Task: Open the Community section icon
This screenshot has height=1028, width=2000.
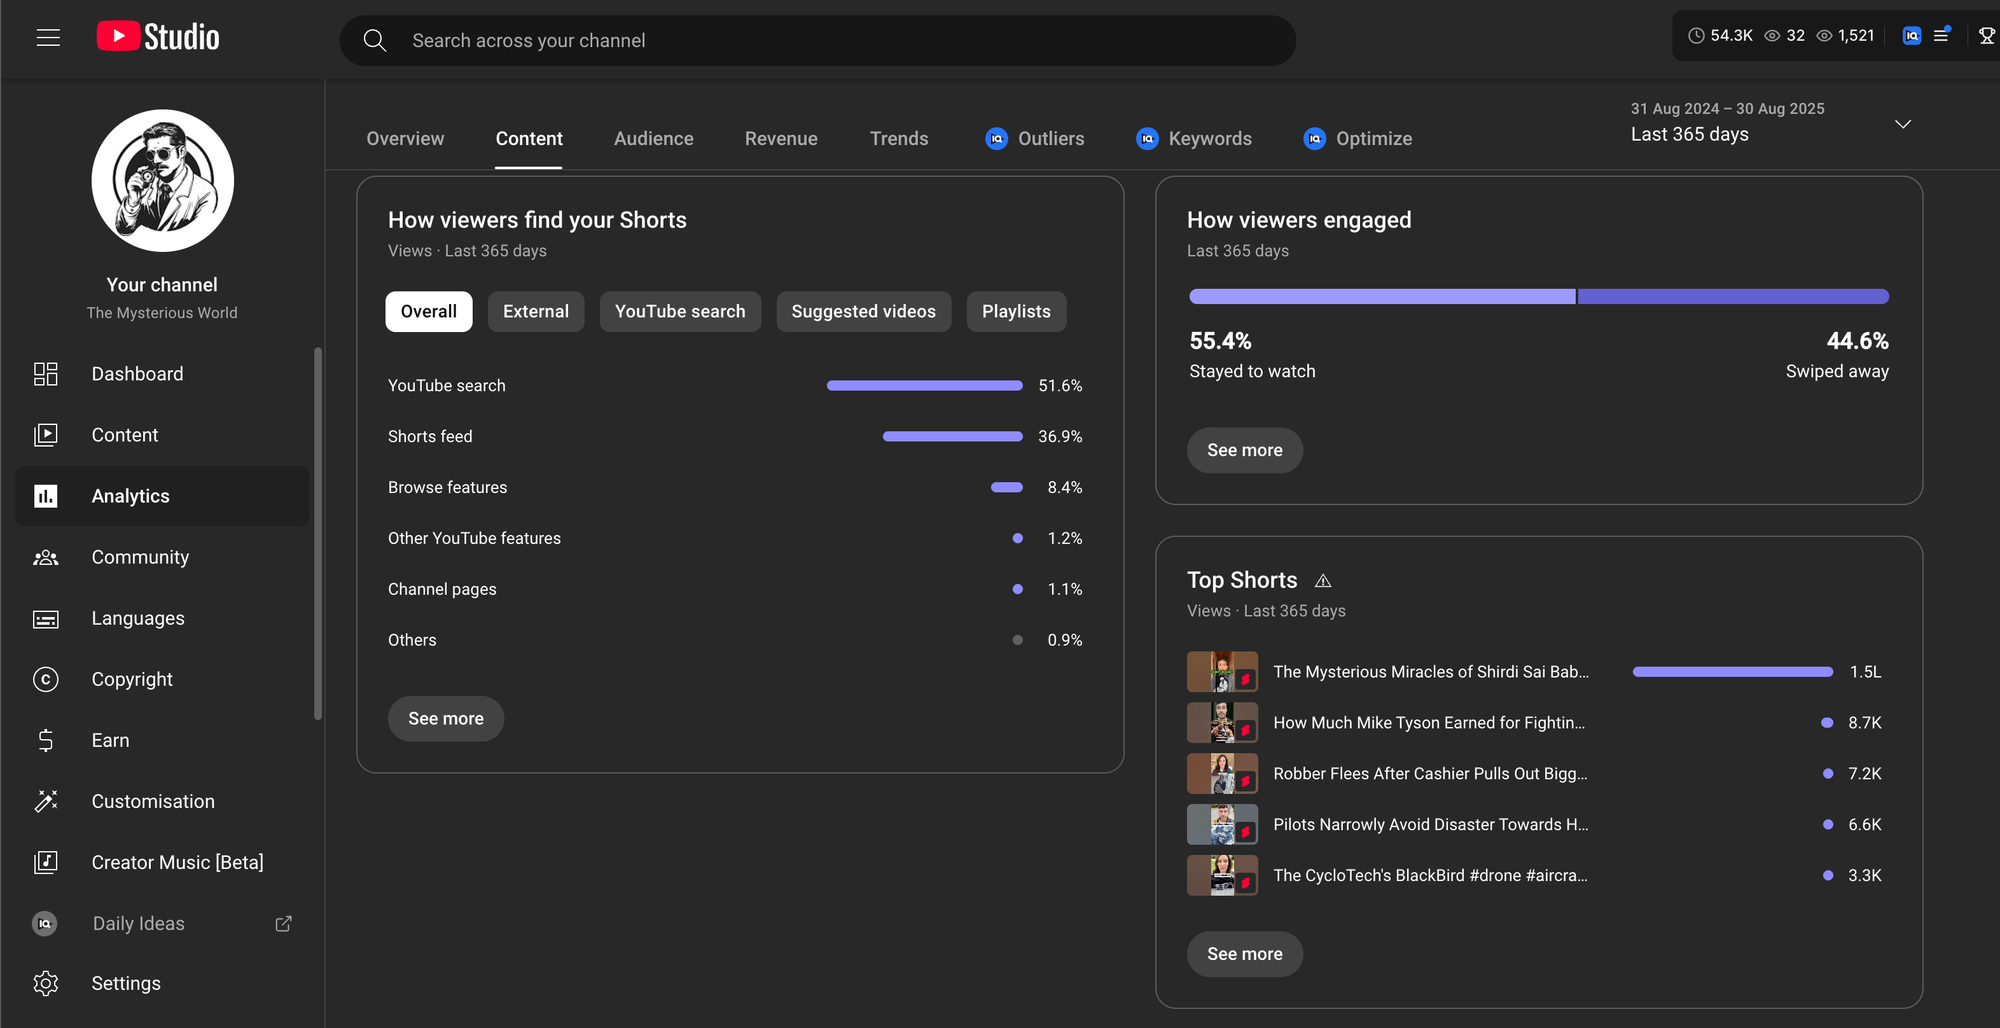Action: [46, 557]
